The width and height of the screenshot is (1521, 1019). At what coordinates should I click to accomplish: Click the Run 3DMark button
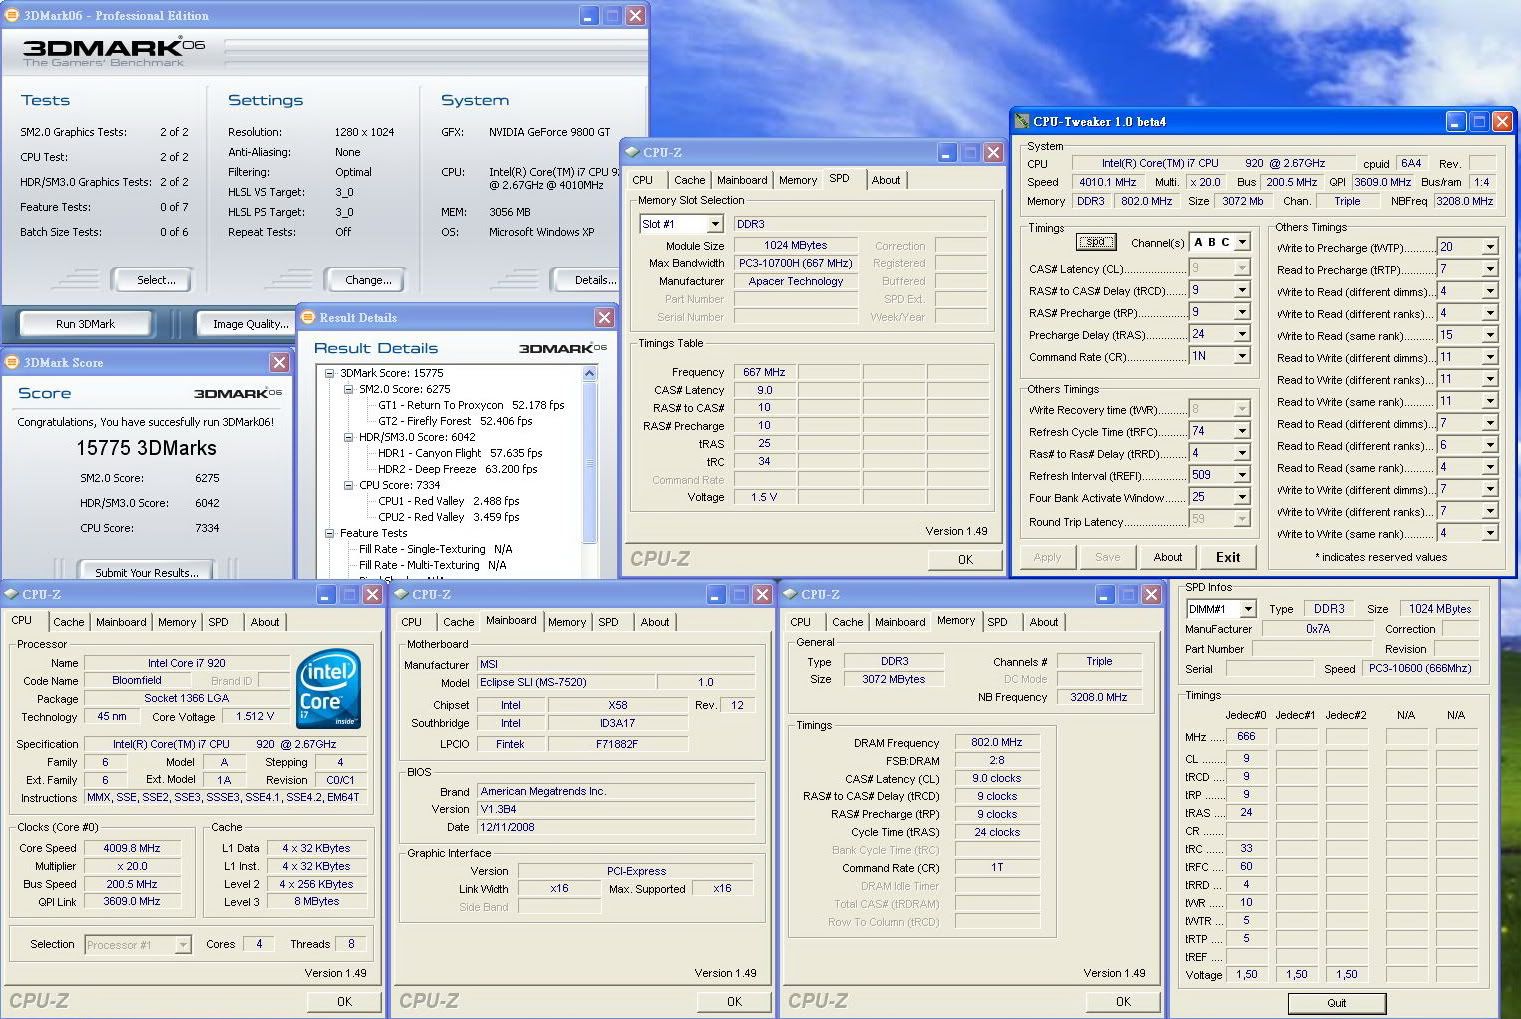click(86, 324)
